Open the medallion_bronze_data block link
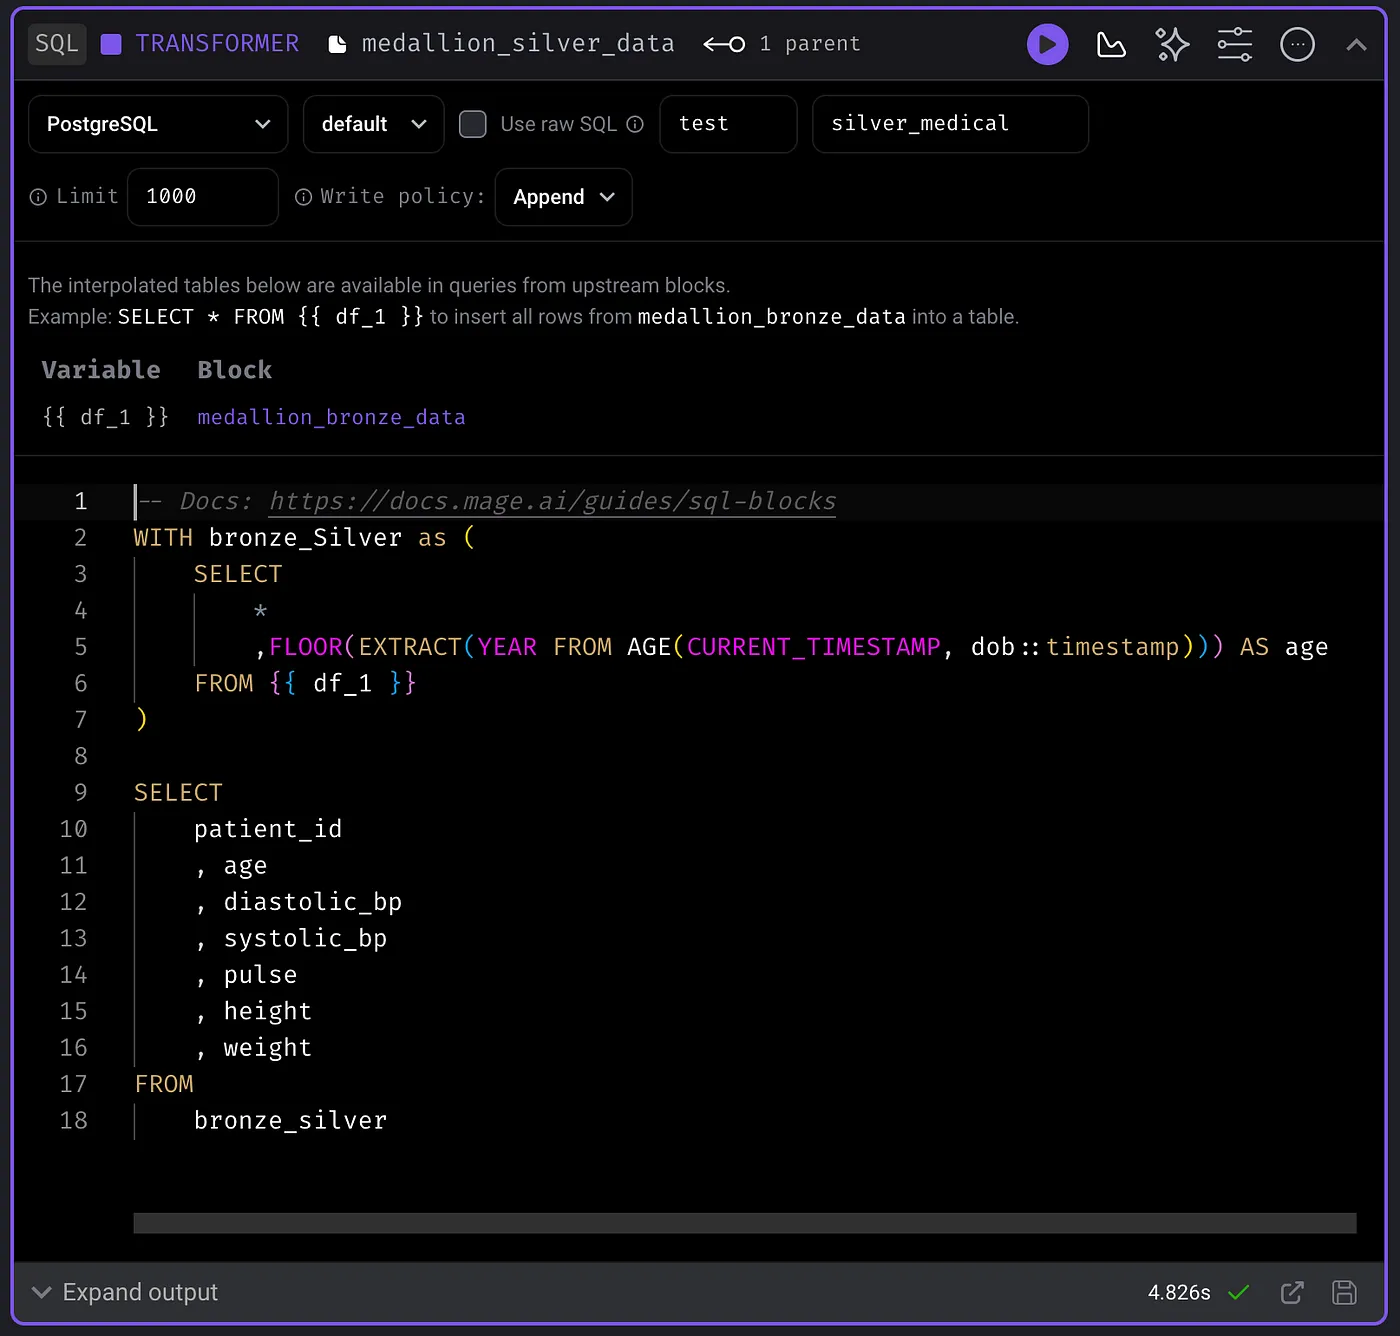The width and height of the screenshot is (1400, 1336). click(x=331, y=417)
